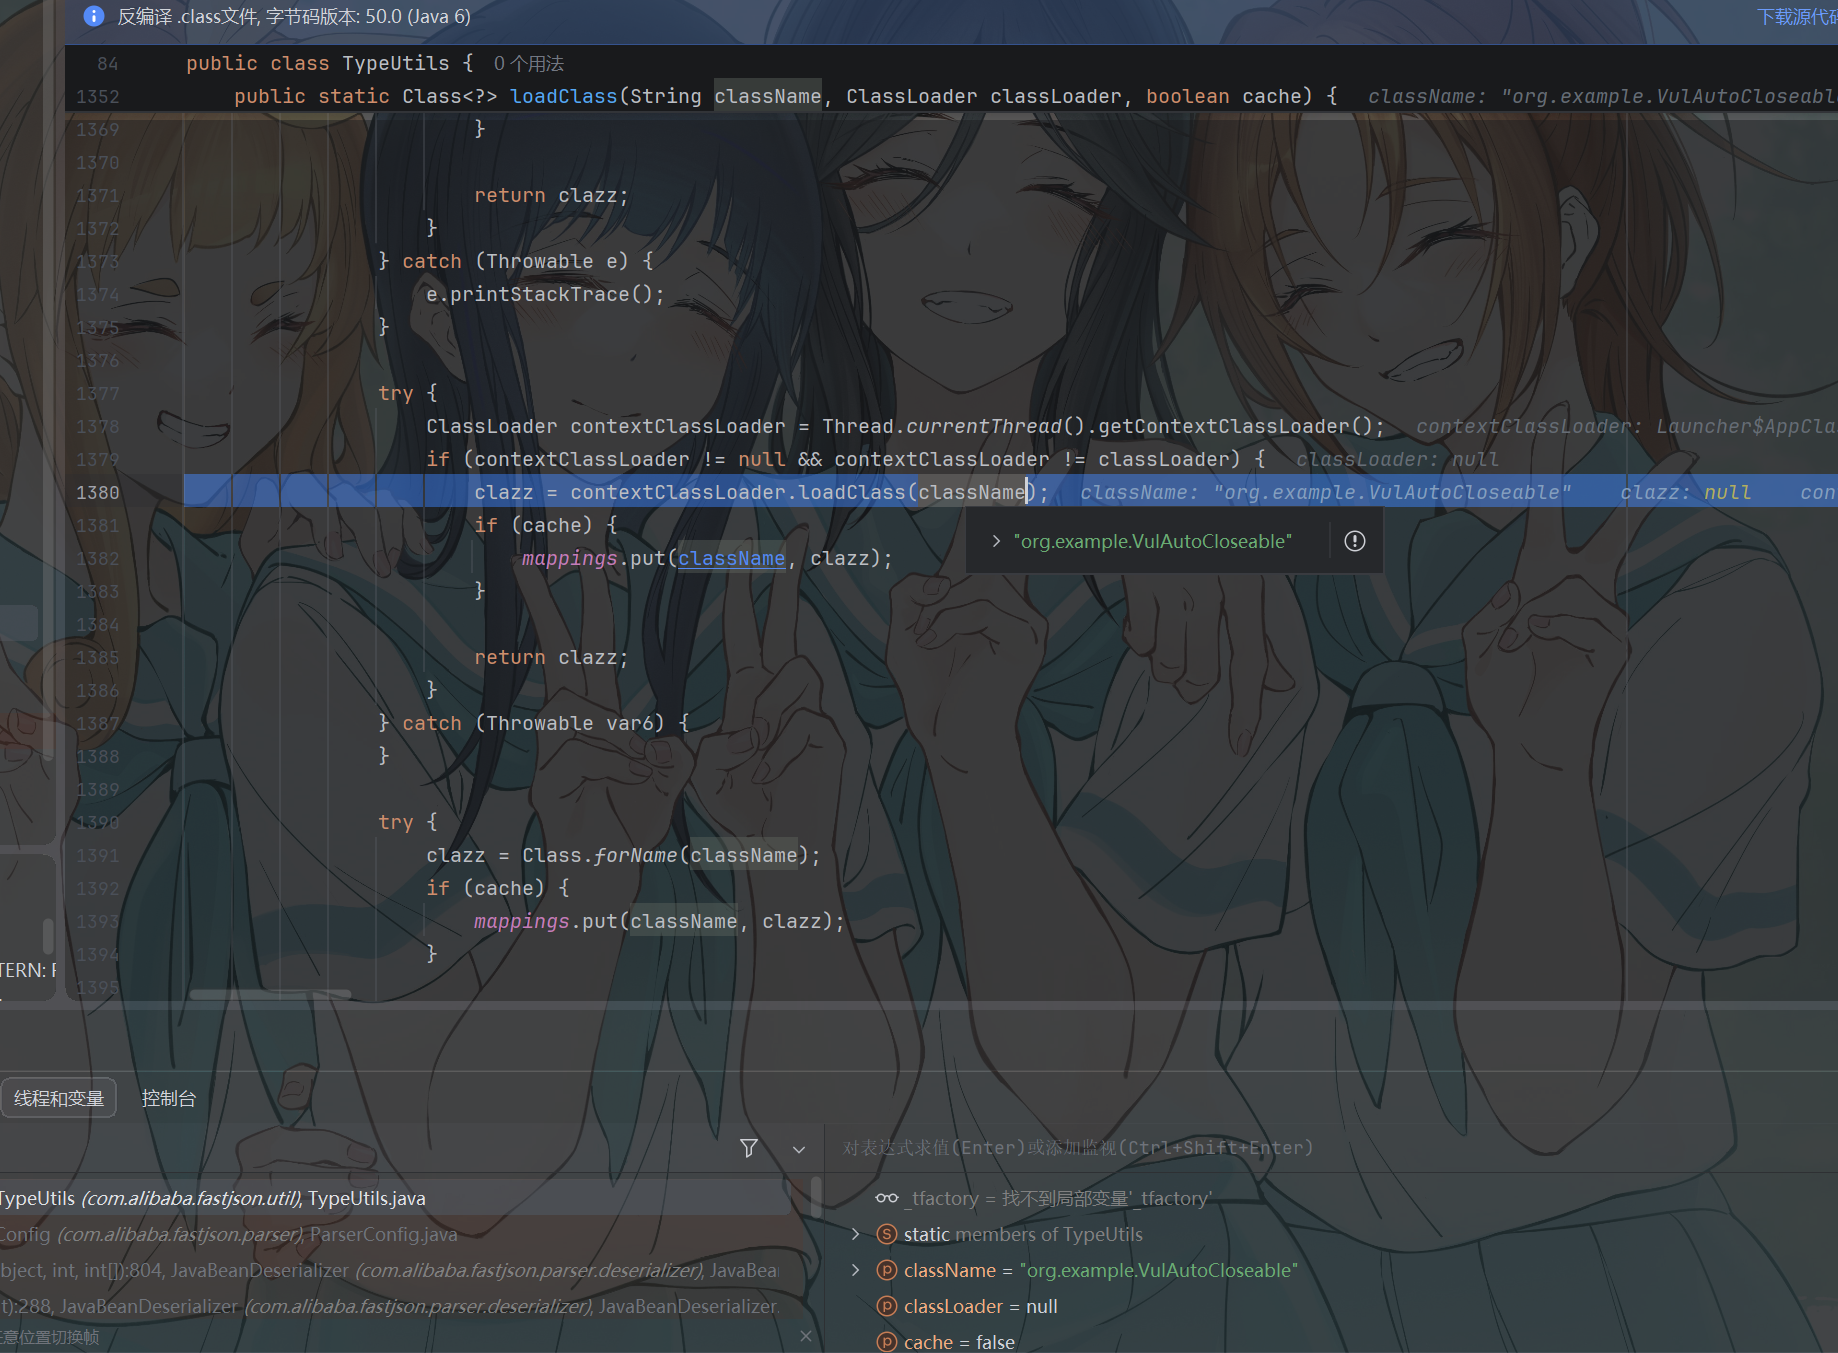The height and width of the screenshot is (1353, 1838).
Task: Click the info icon beside decompiled class notice
Action: tap(93, 16)
